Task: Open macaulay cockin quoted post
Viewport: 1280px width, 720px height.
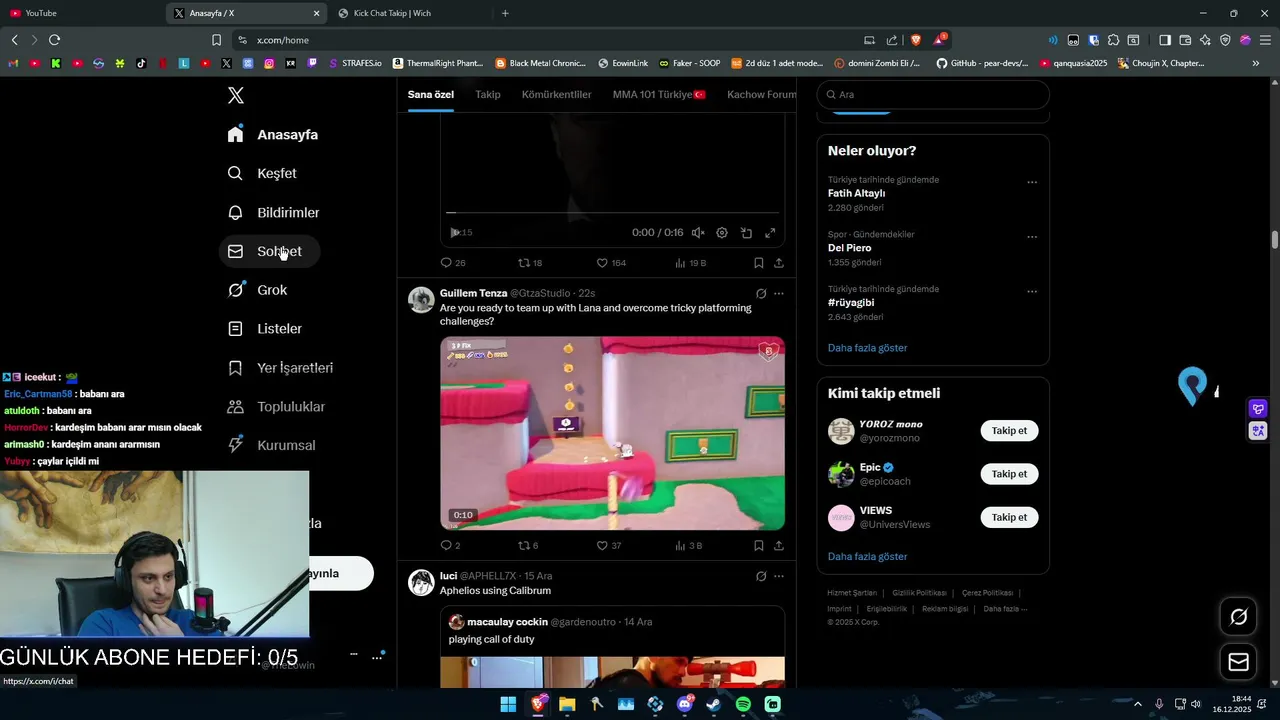Action: (x=612, y=647)
